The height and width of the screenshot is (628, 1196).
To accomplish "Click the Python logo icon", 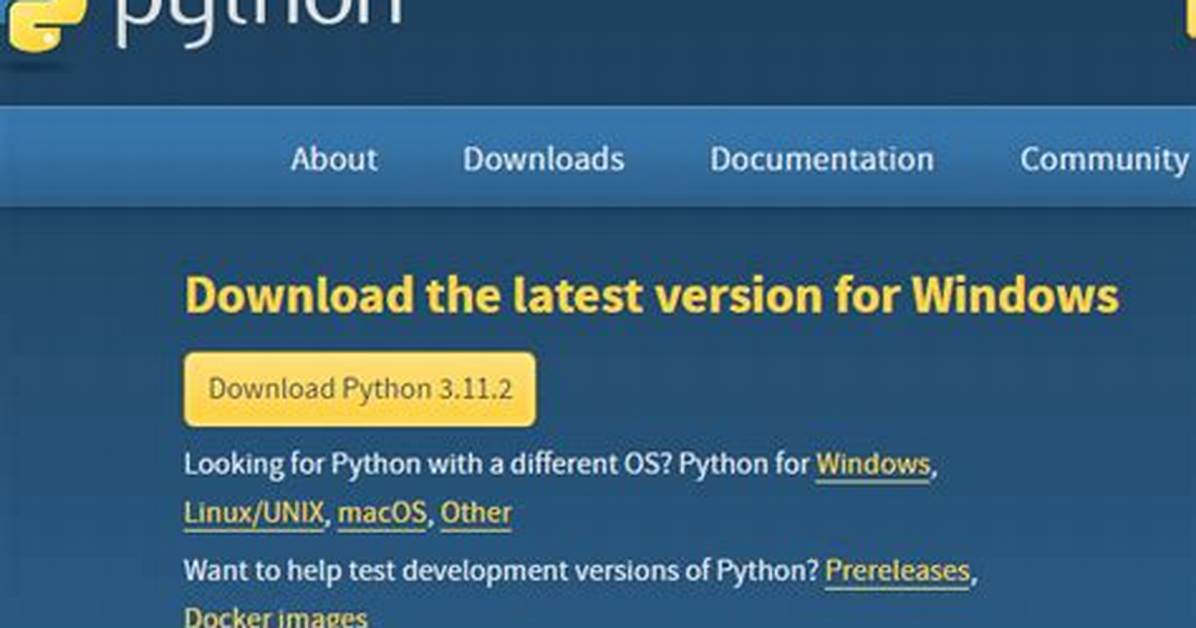I will pyautogui.click(x=46, y=24).
